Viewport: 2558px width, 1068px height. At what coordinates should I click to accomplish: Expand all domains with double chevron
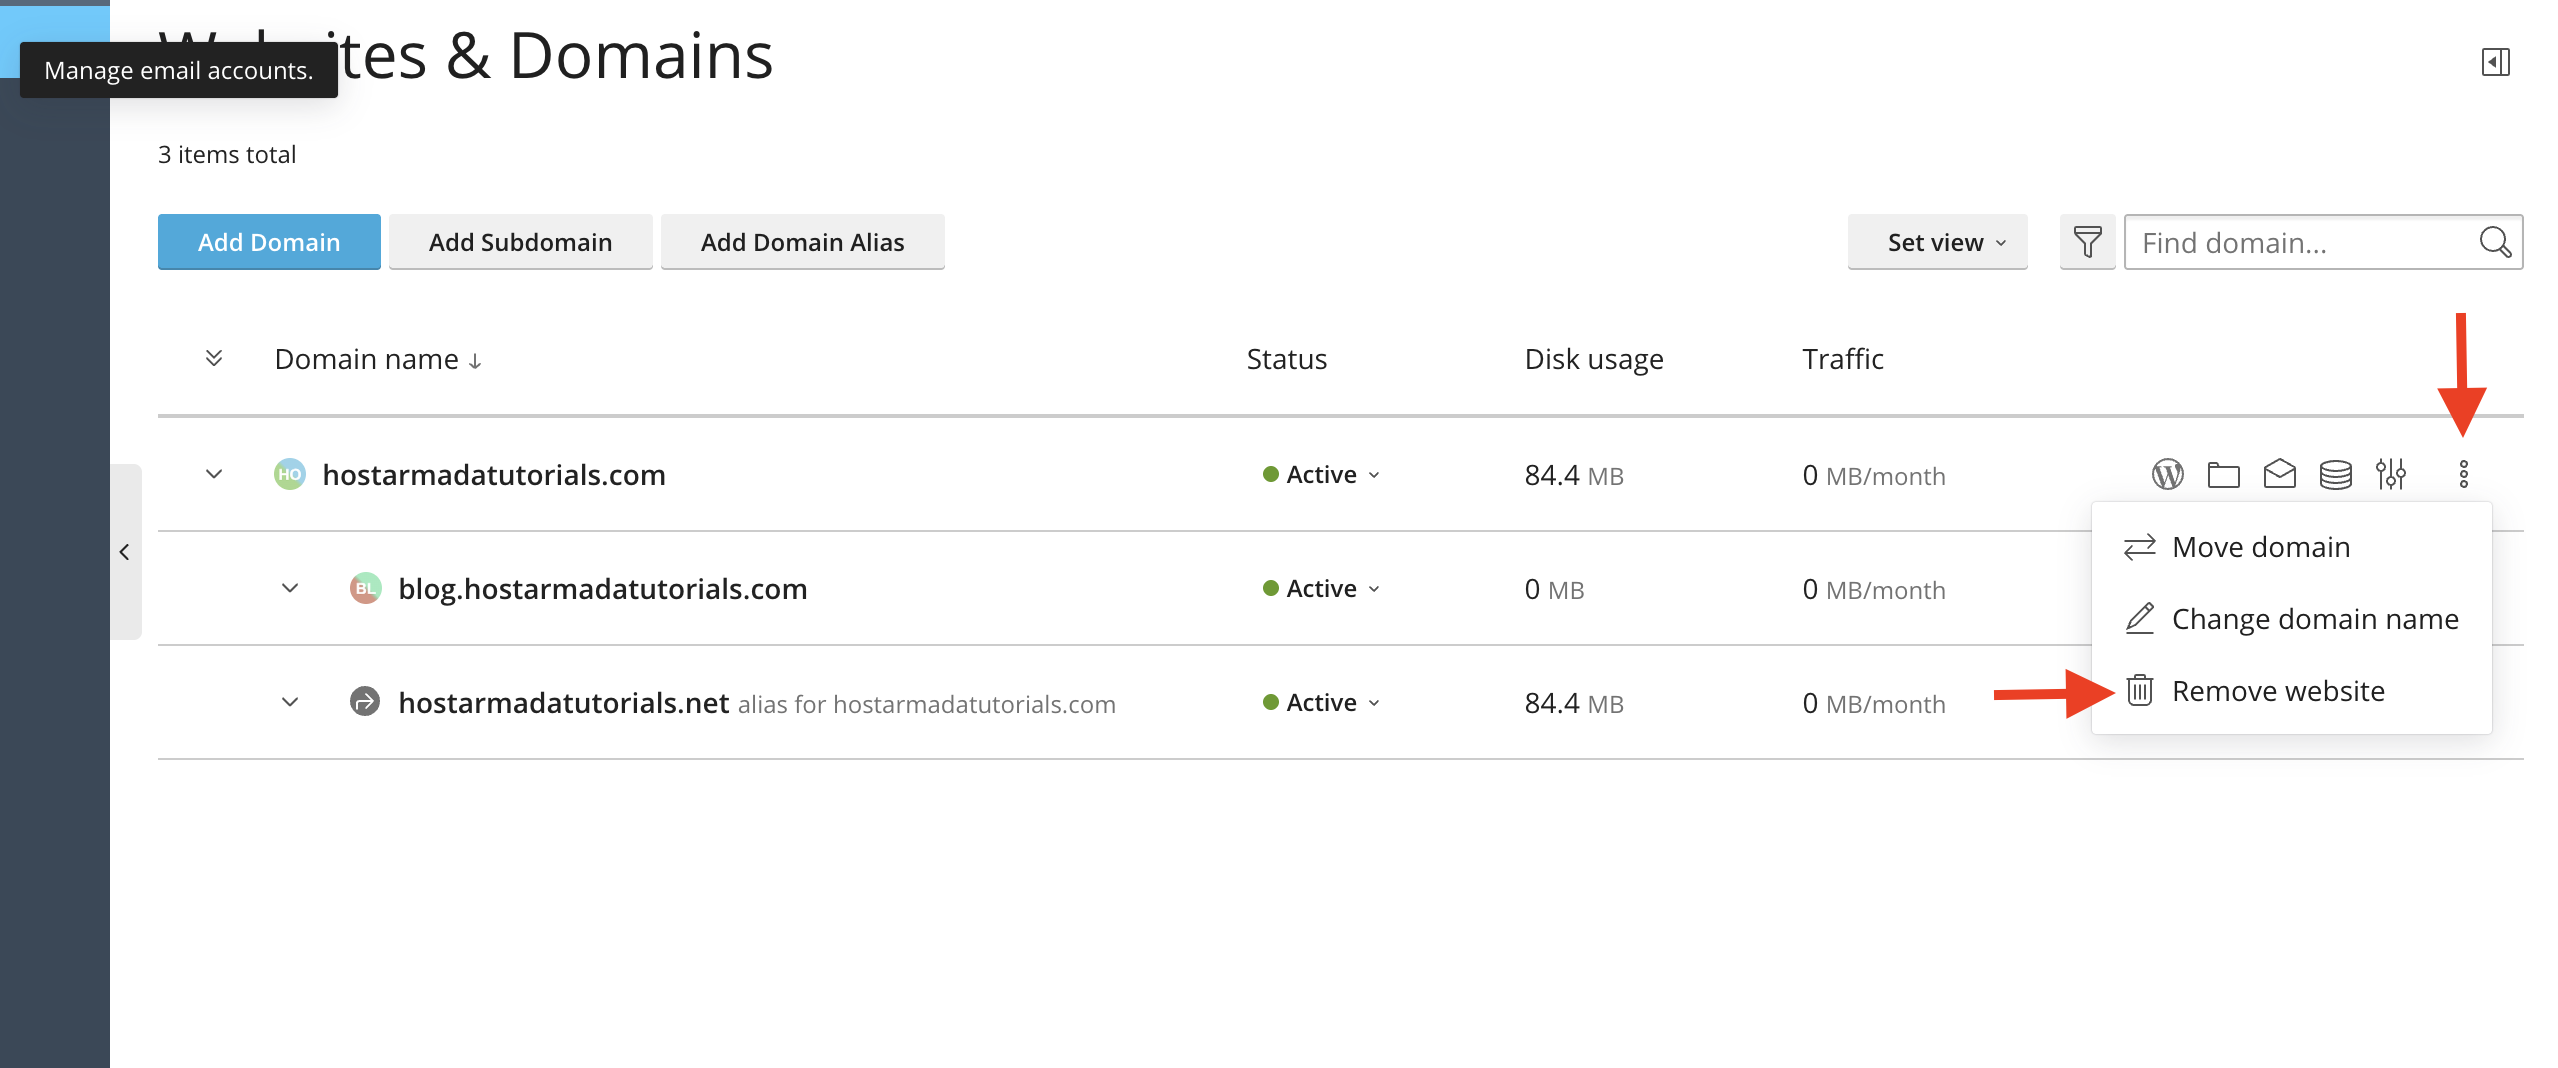(x=213, y=358)
